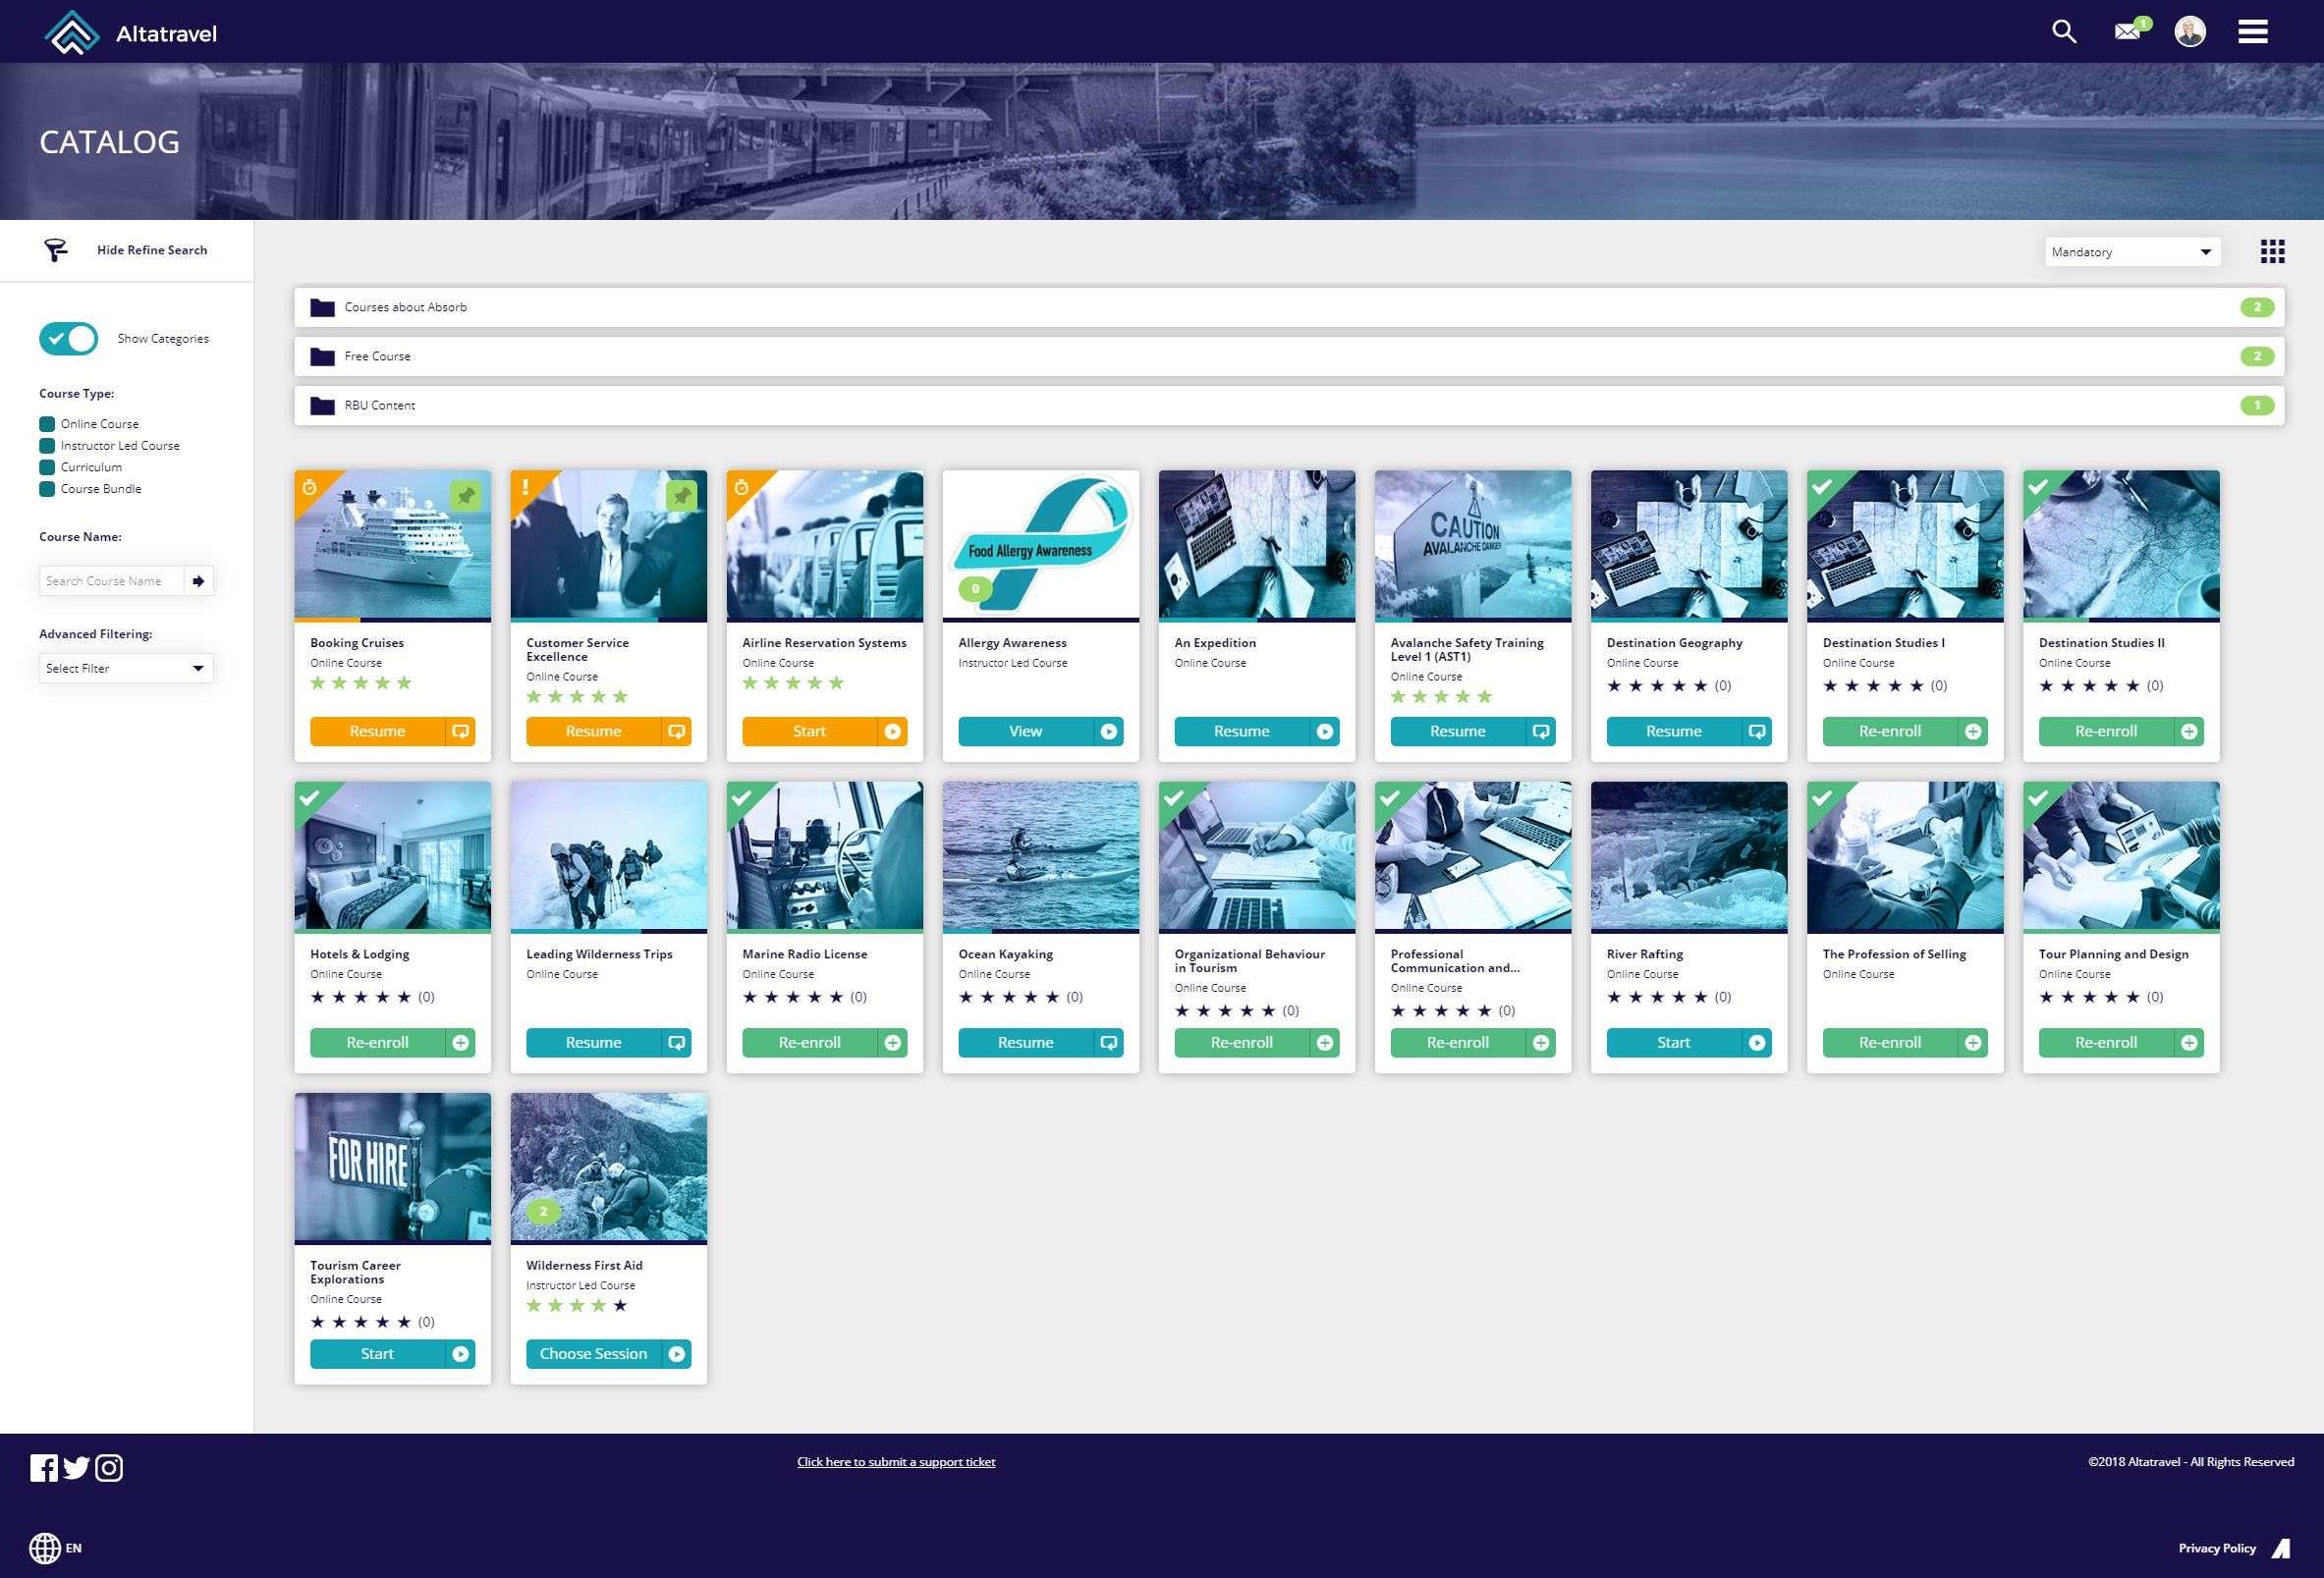Open the profile avatar menu
Viewport: 2324px width, 1578px height.
tap(2190, 32)
